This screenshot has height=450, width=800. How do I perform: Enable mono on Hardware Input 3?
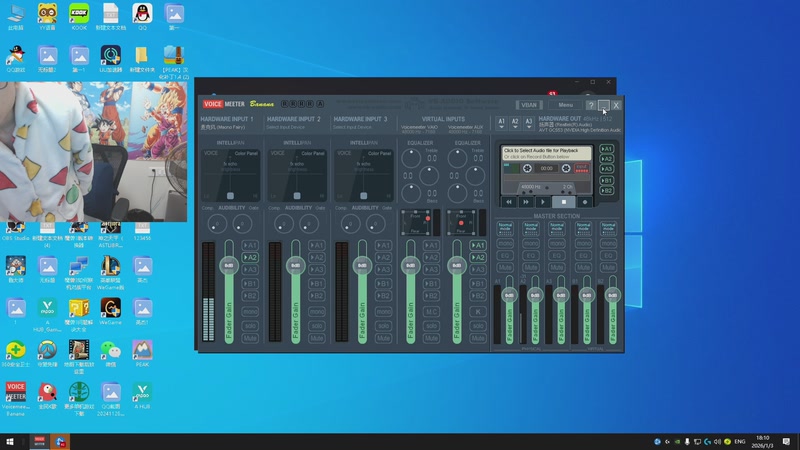pyautogui.click(x=383, y=311)
